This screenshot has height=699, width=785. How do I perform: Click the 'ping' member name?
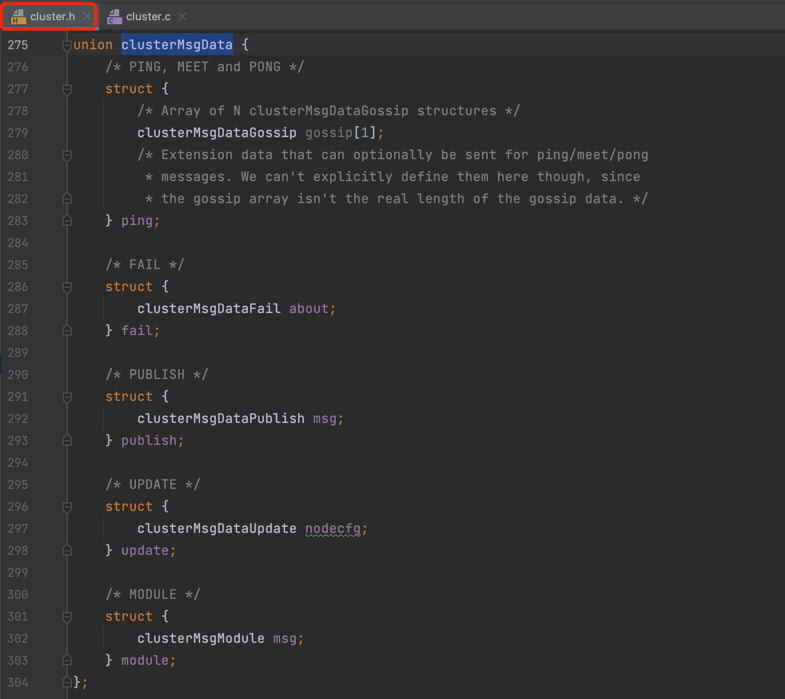(137, 221)
